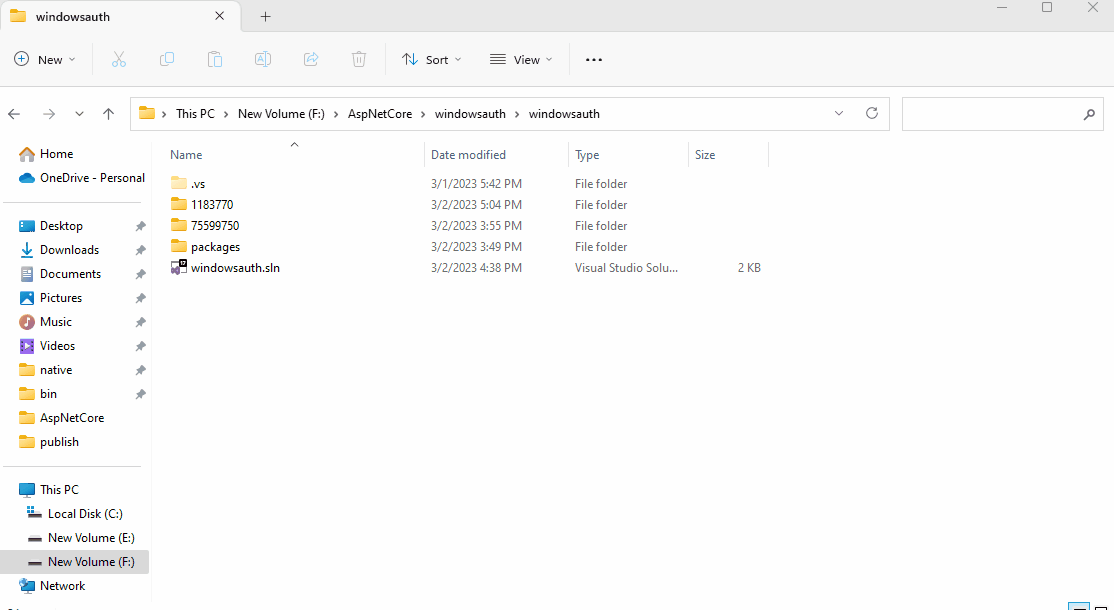This screenshot has width=1114, height=610.
Task: Click the Cut icon in the toolbar
Action: tap(119, 59)
